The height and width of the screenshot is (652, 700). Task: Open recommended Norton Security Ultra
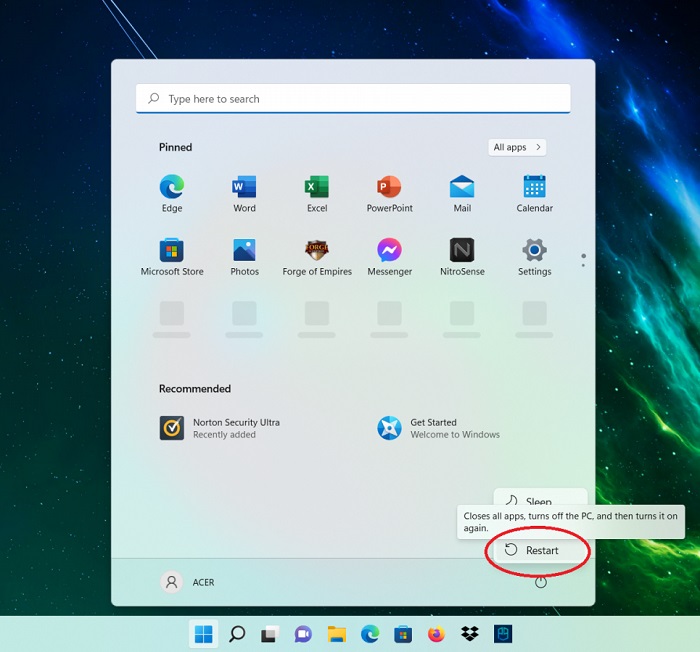[x=220, y=428]
